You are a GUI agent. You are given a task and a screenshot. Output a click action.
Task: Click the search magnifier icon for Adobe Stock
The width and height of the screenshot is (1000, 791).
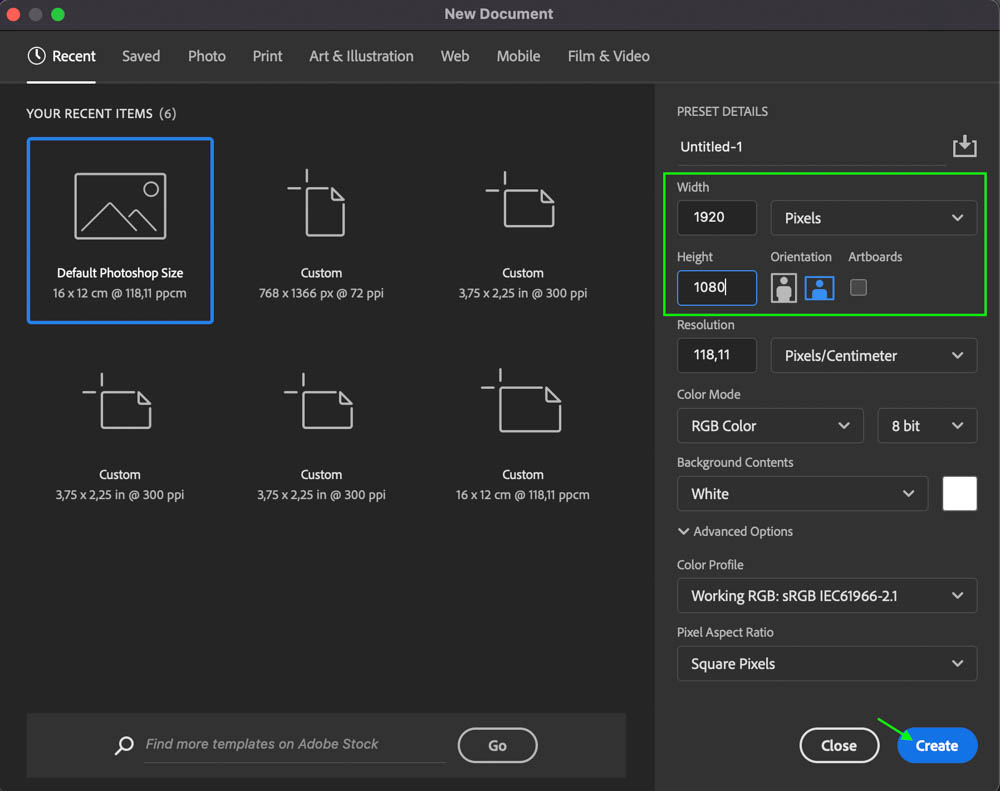(x=125, y=745)
